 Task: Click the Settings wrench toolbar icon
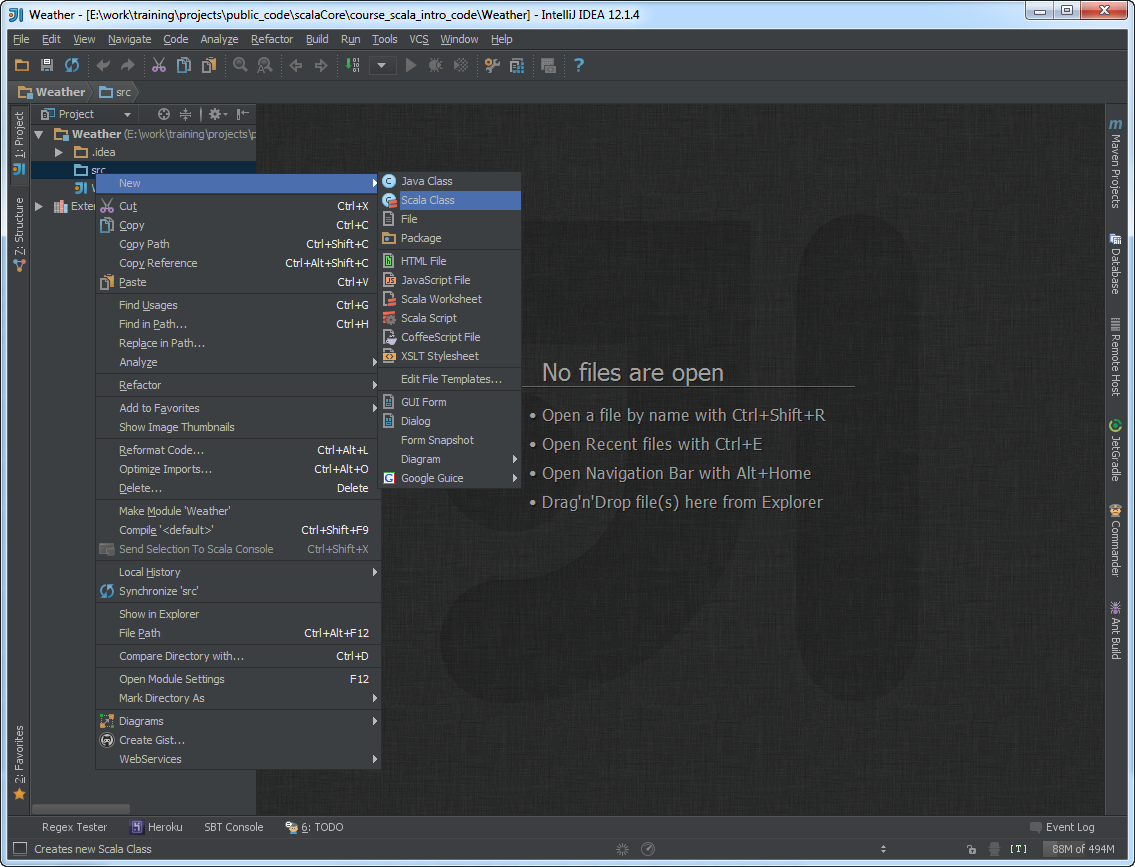point(492,65)
